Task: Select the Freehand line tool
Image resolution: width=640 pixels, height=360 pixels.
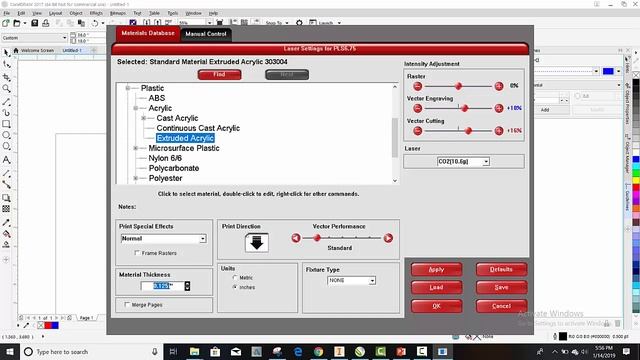Action: click(6, 101)
